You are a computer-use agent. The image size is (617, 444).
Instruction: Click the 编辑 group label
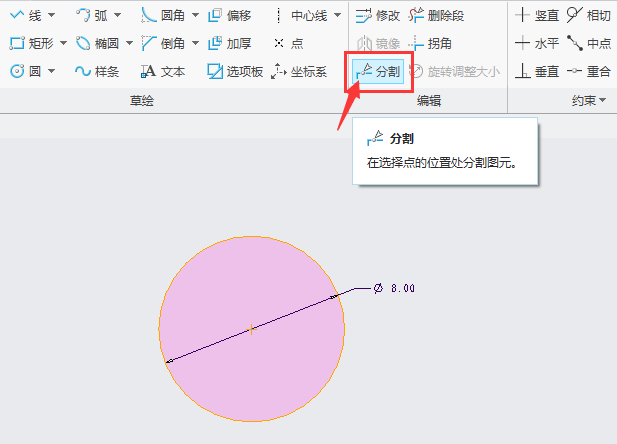[x=429, y=101]
